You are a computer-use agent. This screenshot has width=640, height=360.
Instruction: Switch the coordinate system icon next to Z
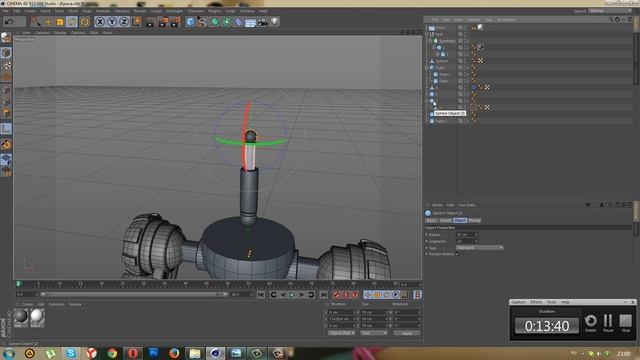[137, 21]
